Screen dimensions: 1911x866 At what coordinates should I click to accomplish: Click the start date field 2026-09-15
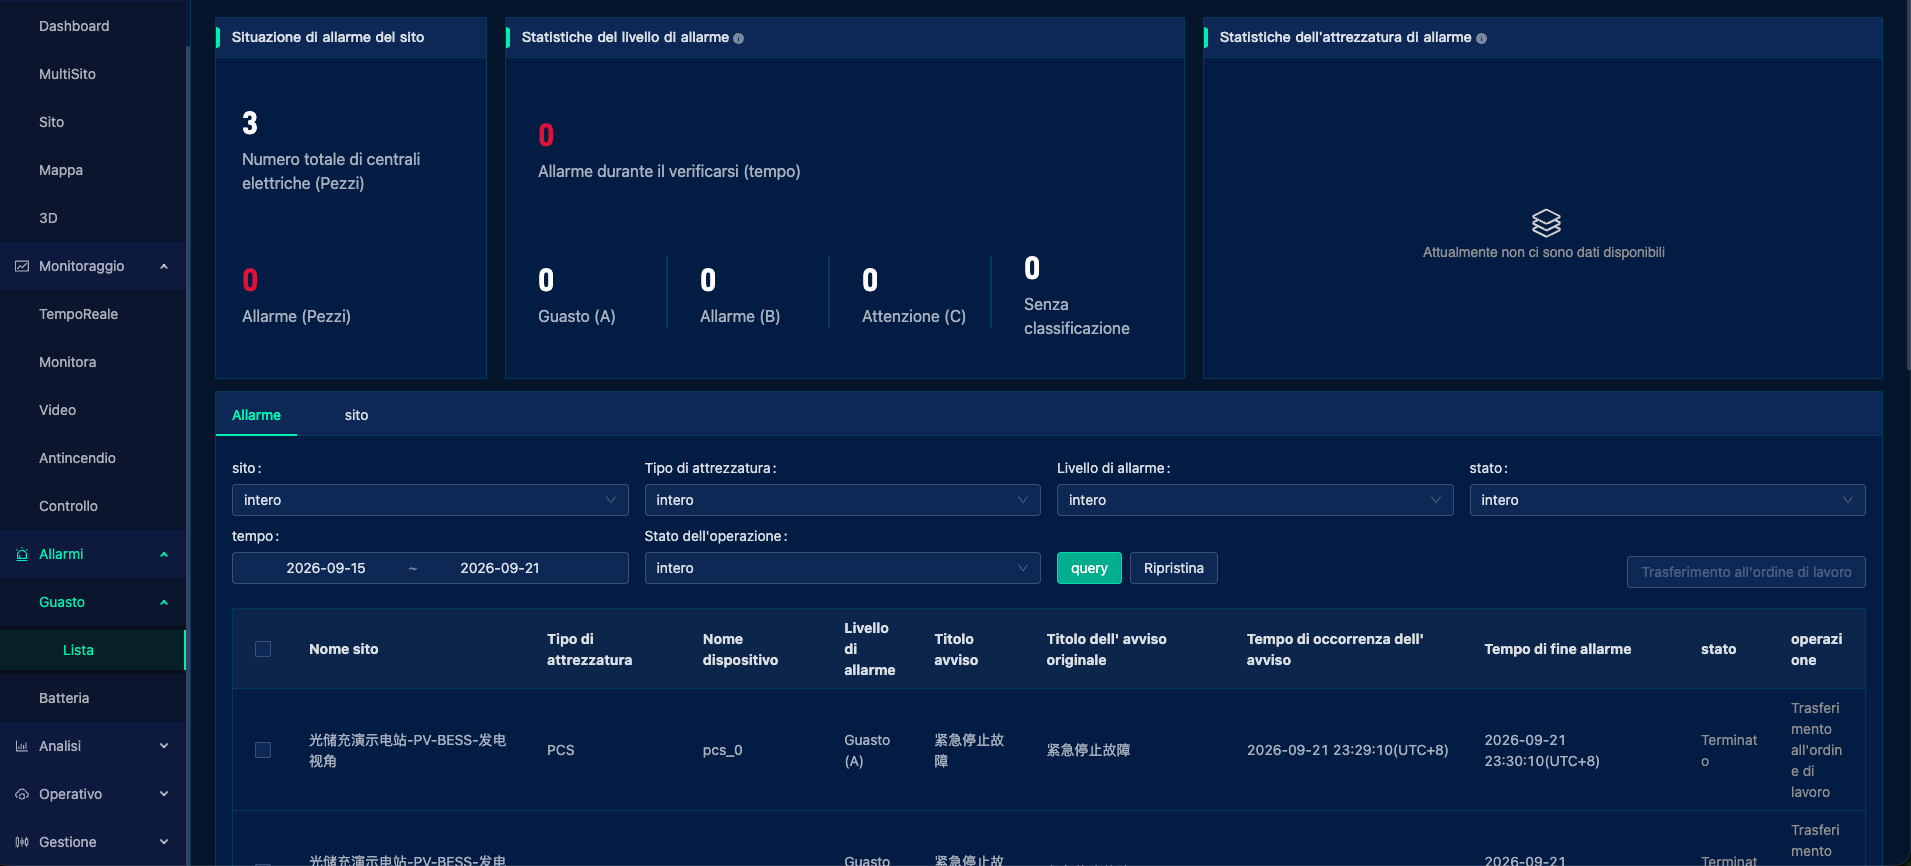[x=326, y=568]
